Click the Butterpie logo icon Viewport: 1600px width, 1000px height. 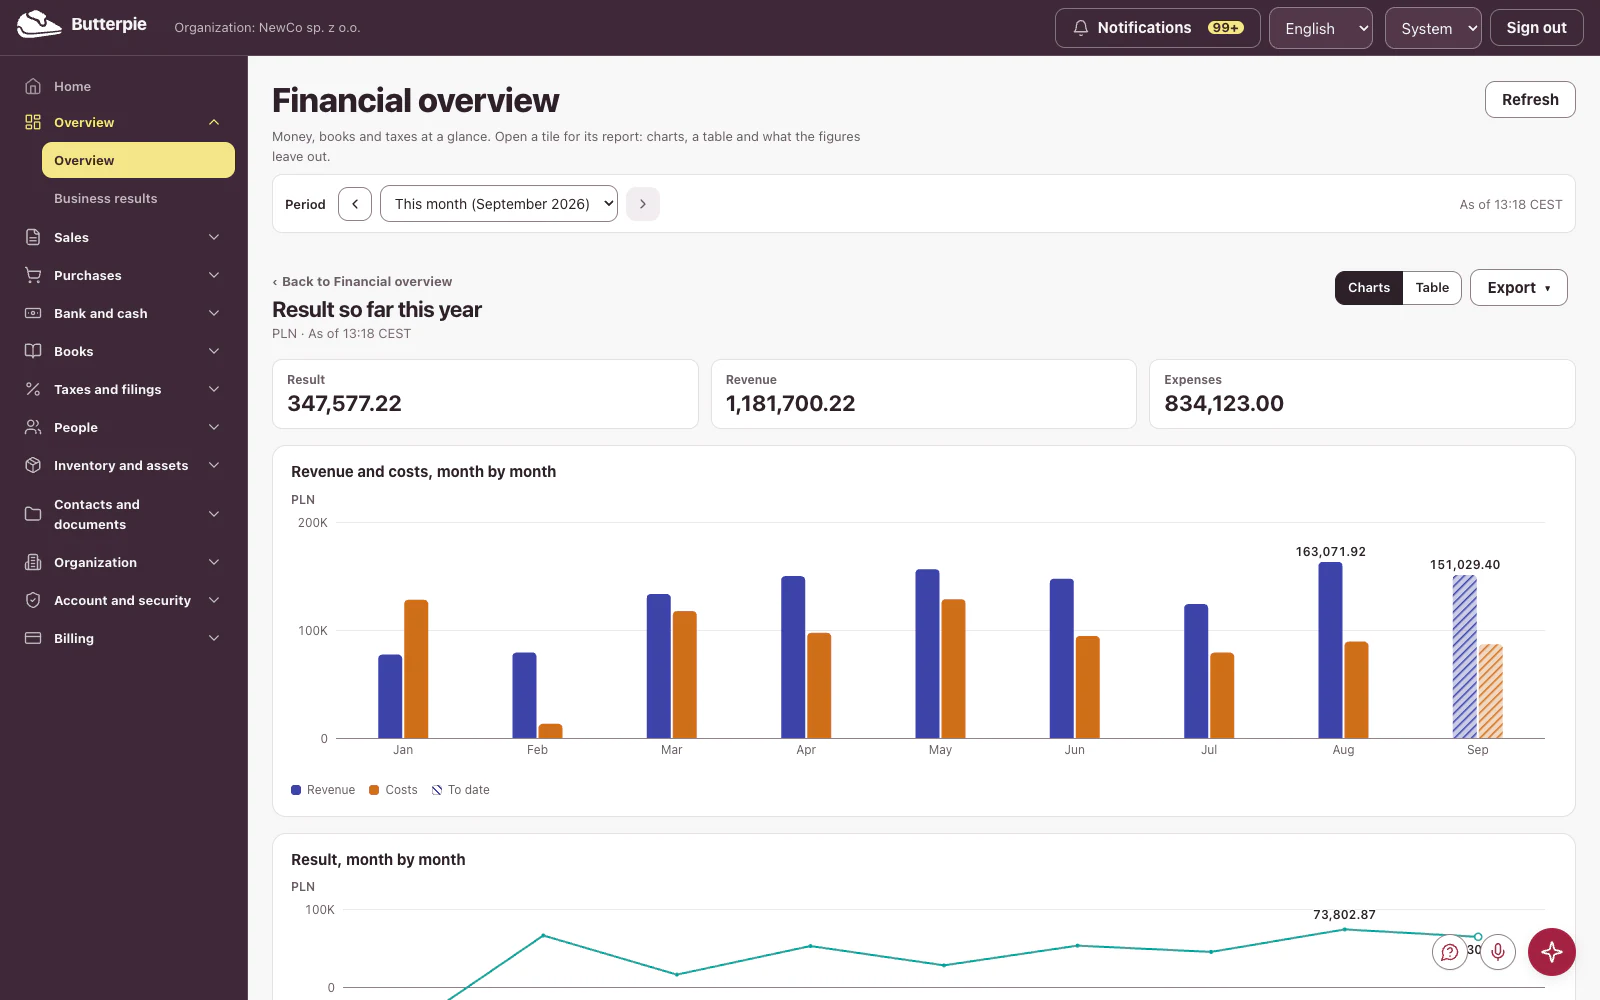click(x=39, y=24)
